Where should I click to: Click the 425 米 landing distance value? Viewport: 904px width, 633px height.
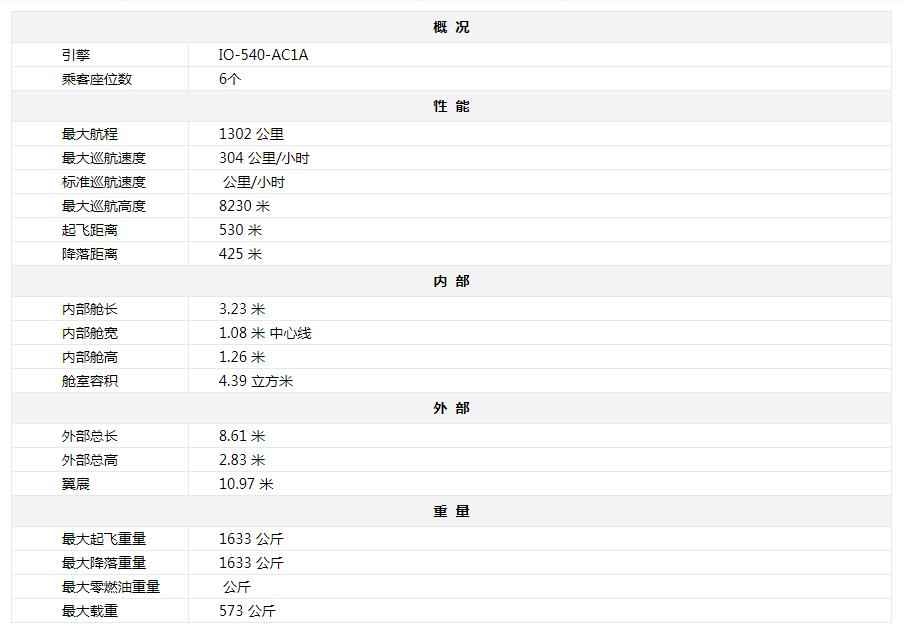point(240,254)
